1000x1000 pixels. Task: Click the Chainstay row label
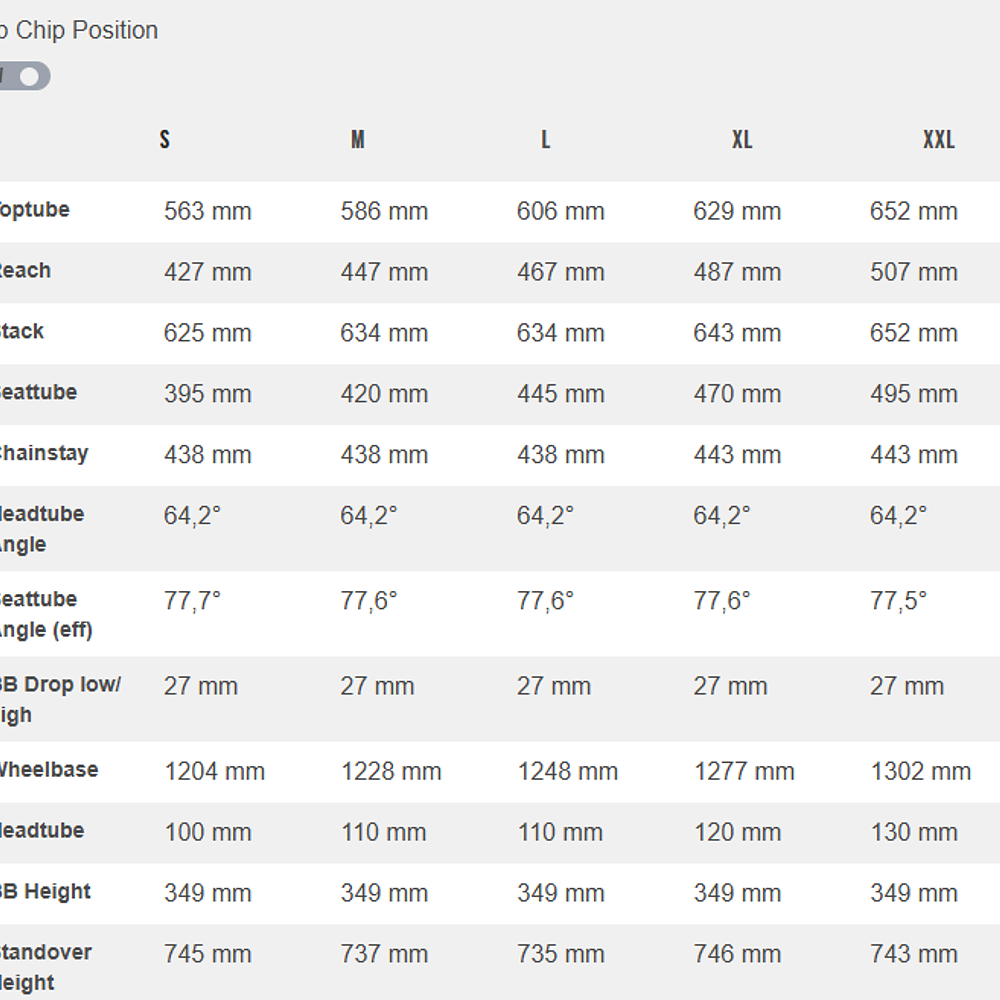point(42,453)
